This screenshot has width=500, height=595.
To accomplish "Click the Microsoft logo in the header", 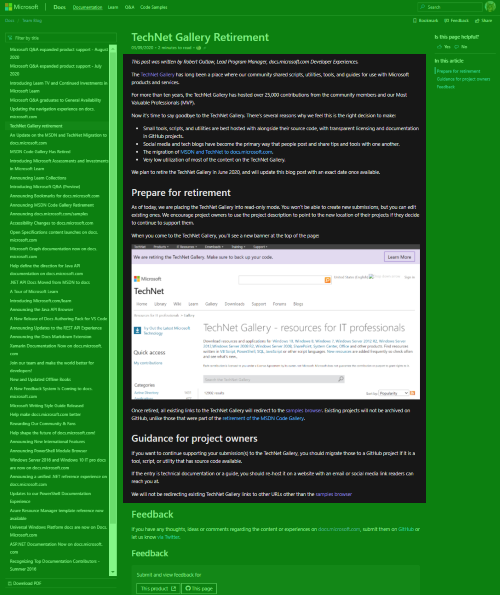I will coord(21,7).
